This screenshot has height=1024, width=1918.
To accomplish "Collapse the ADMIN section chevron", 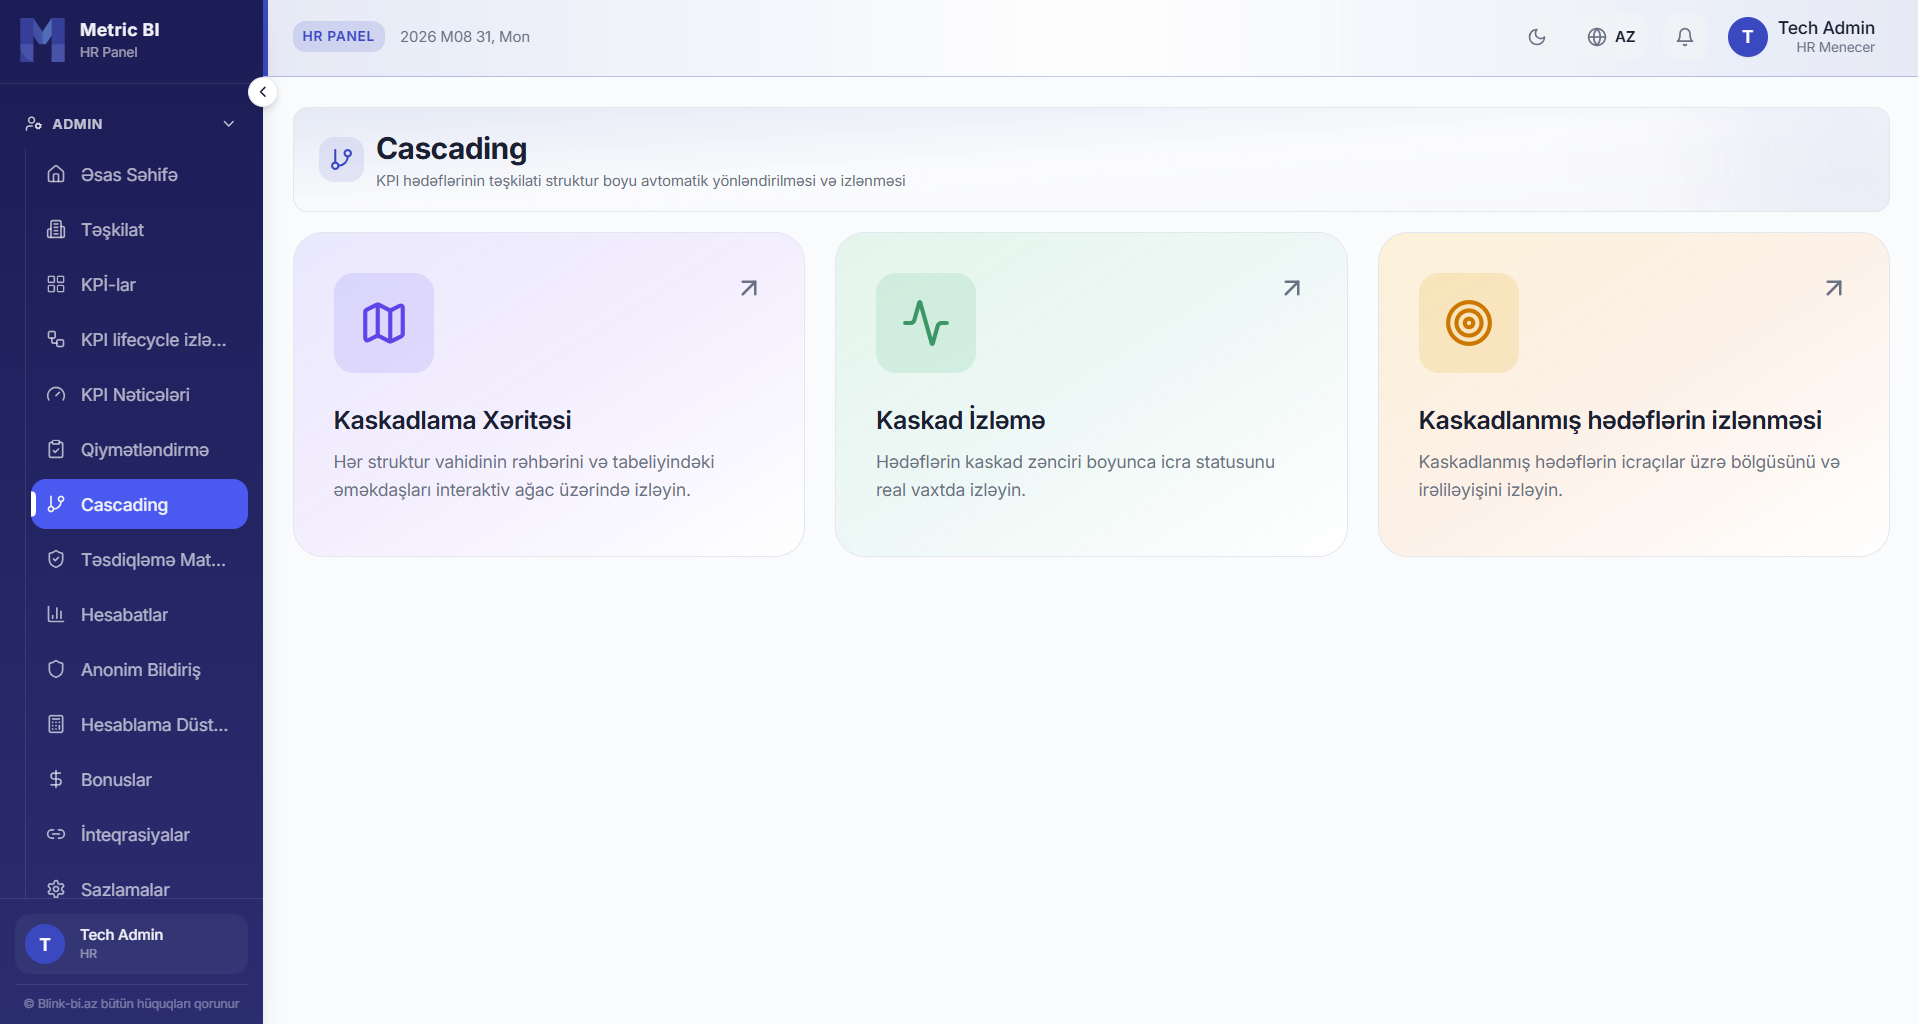I will 228,124.
